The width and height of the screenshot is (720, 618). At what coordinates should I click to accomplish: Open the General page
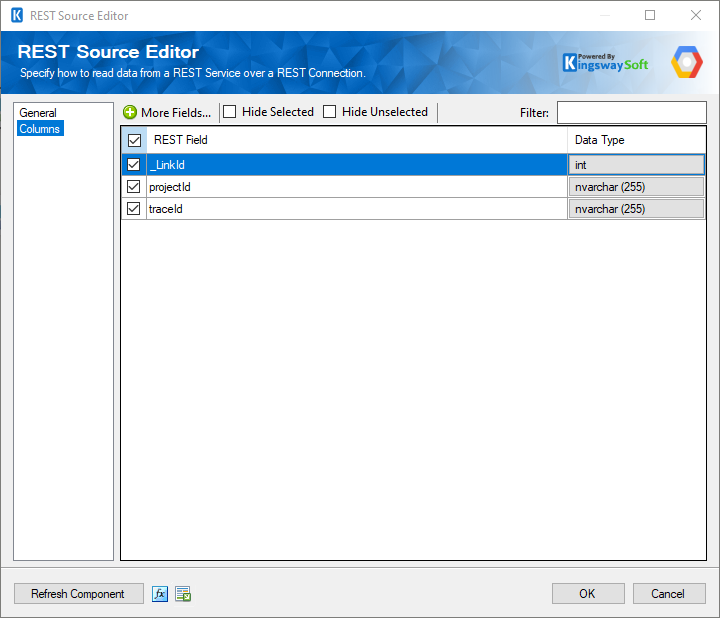click(38, 113)
